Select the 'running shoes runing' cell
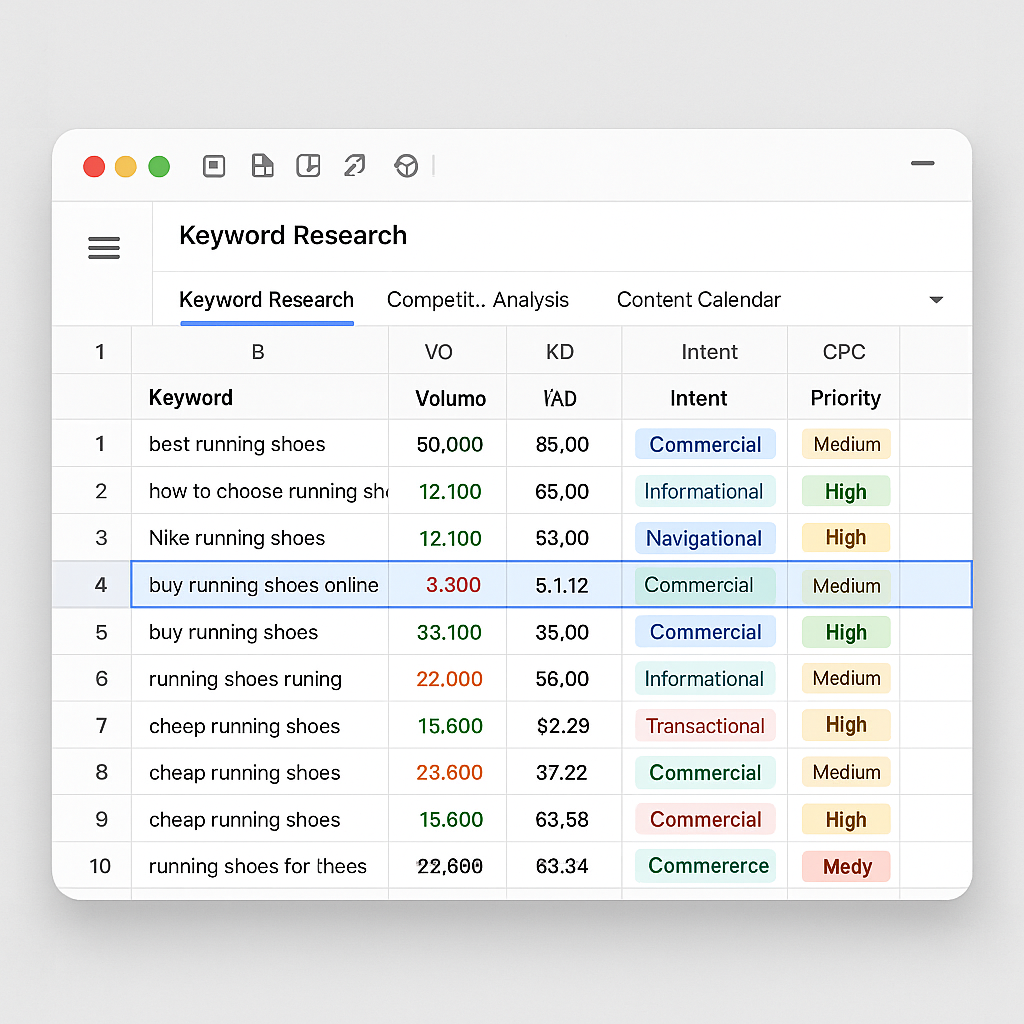Viewport: 1024px width, 1024px height. pos(259,679)
